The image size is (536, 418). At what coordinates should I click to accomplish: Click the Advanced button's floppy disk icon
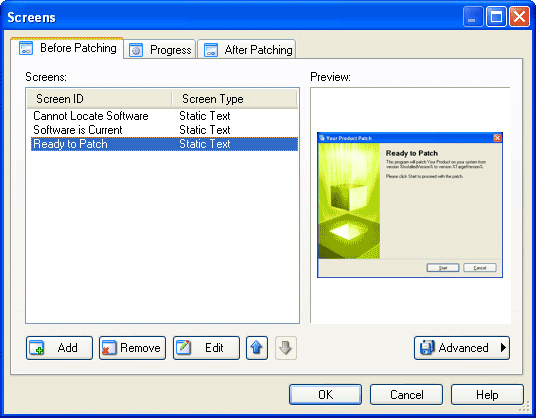(x=427, y=348)
